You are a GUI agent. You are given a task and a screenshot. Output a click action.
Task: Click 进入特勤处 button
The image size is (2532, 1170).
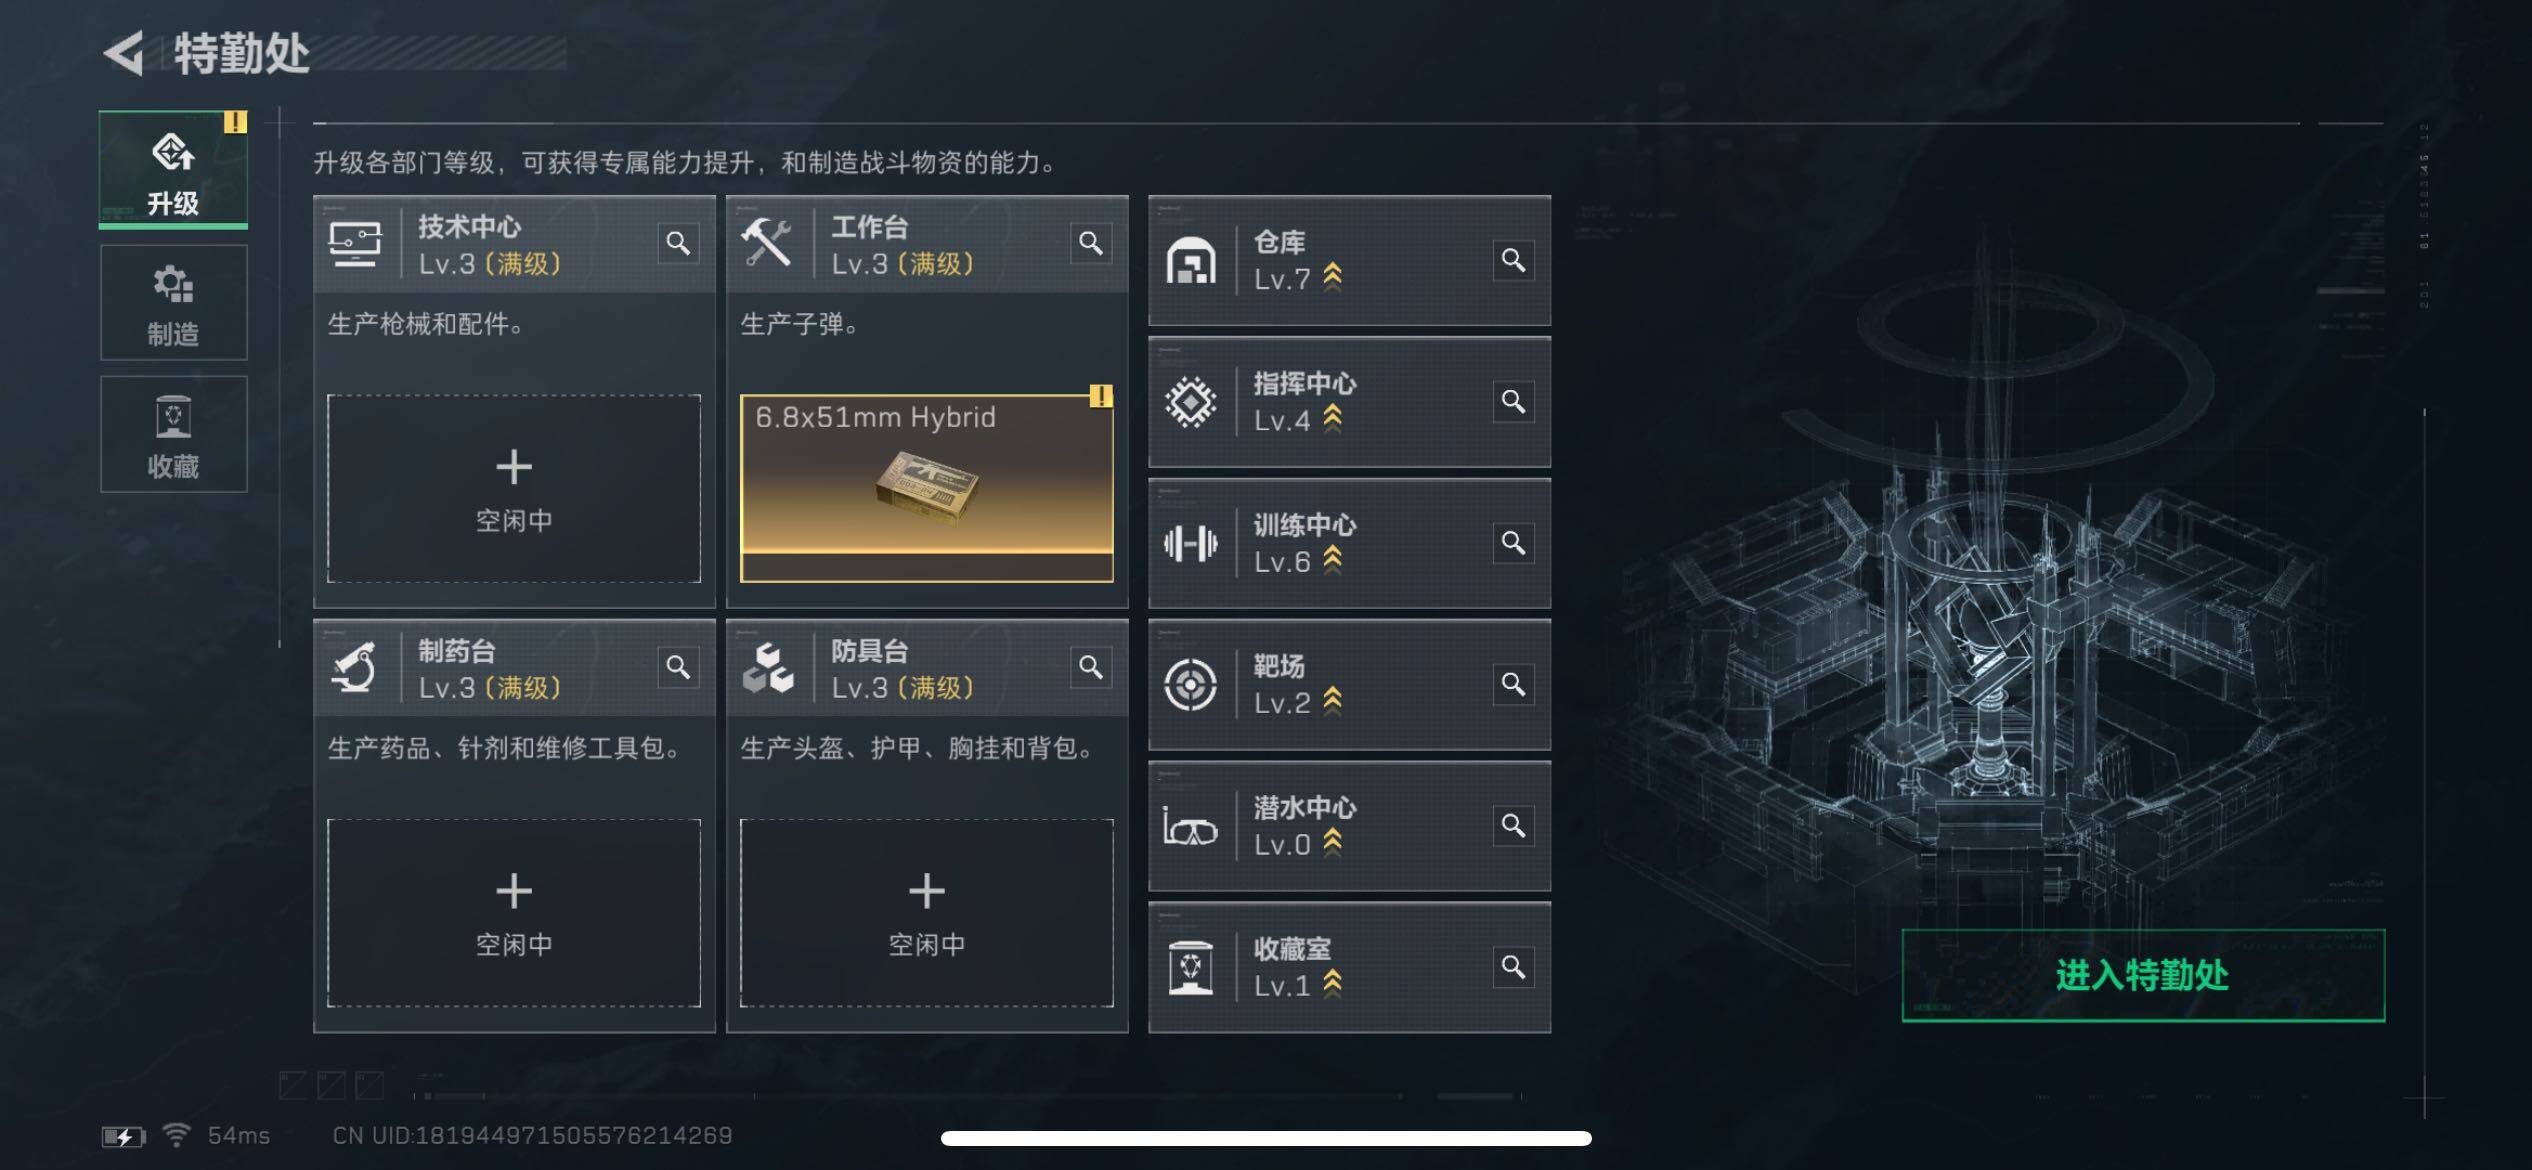point(2143,975)
